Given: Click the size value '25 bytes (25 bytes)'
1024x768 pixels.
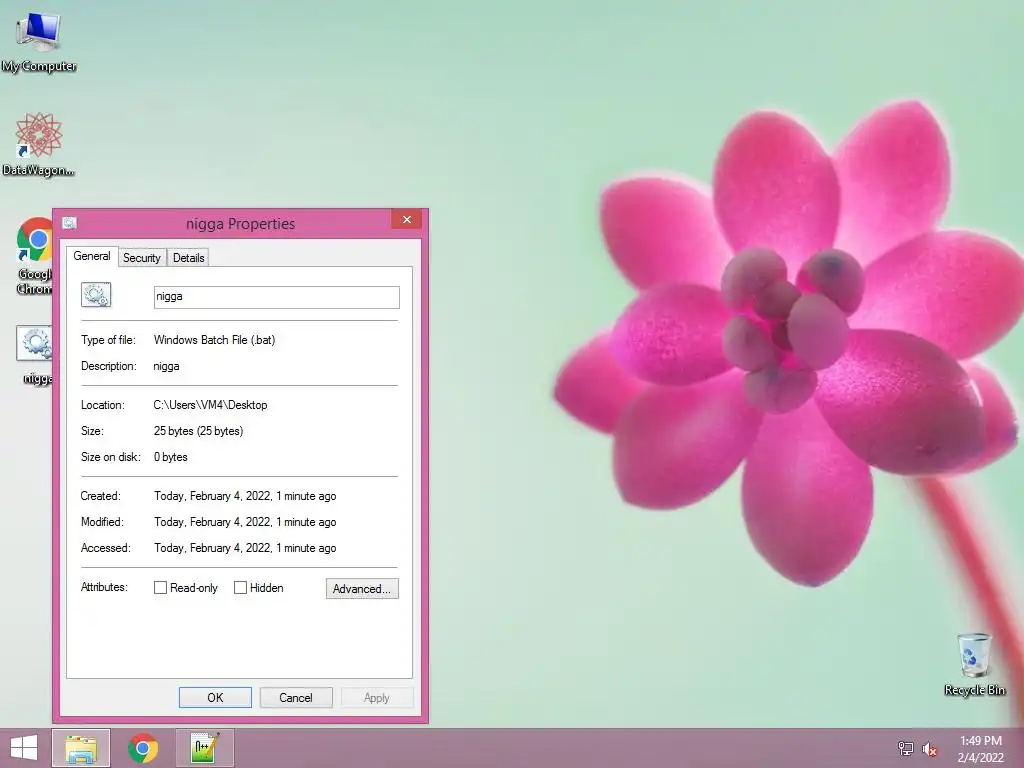Looking at the screenshot, I should coord(199,431).
